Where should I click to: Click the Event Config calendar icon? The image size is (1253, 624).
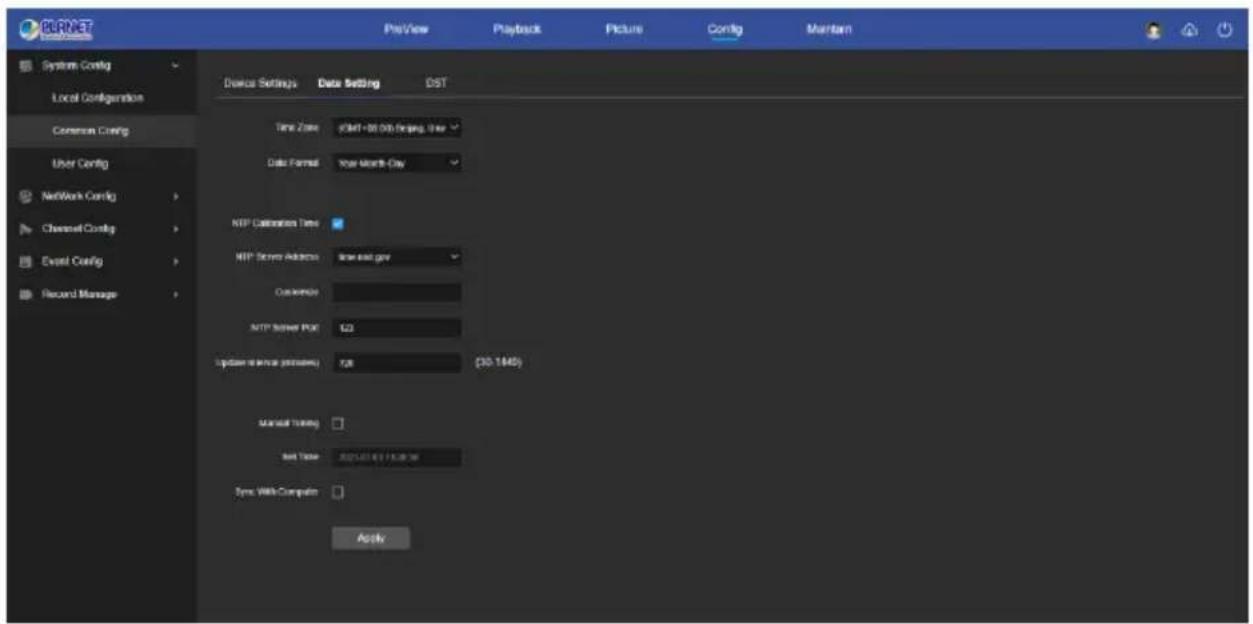coord(27,261)
